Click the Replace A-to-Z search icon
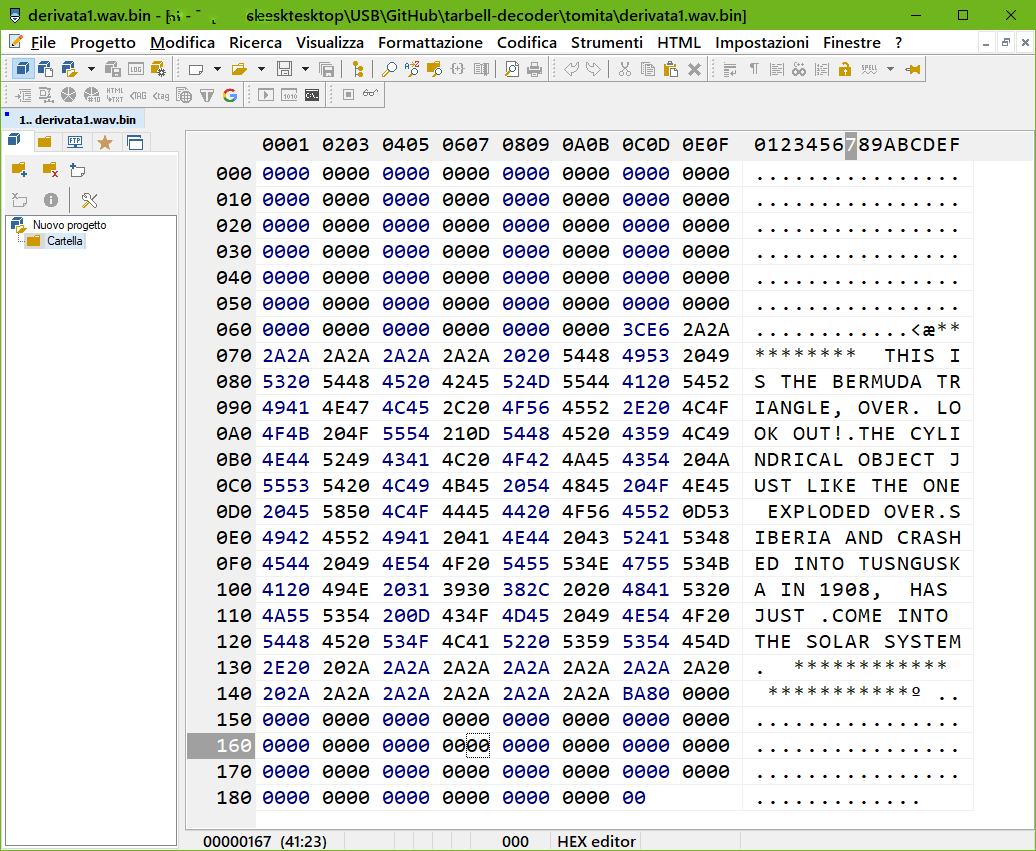The image size is (1036, 851). point(412,69)
